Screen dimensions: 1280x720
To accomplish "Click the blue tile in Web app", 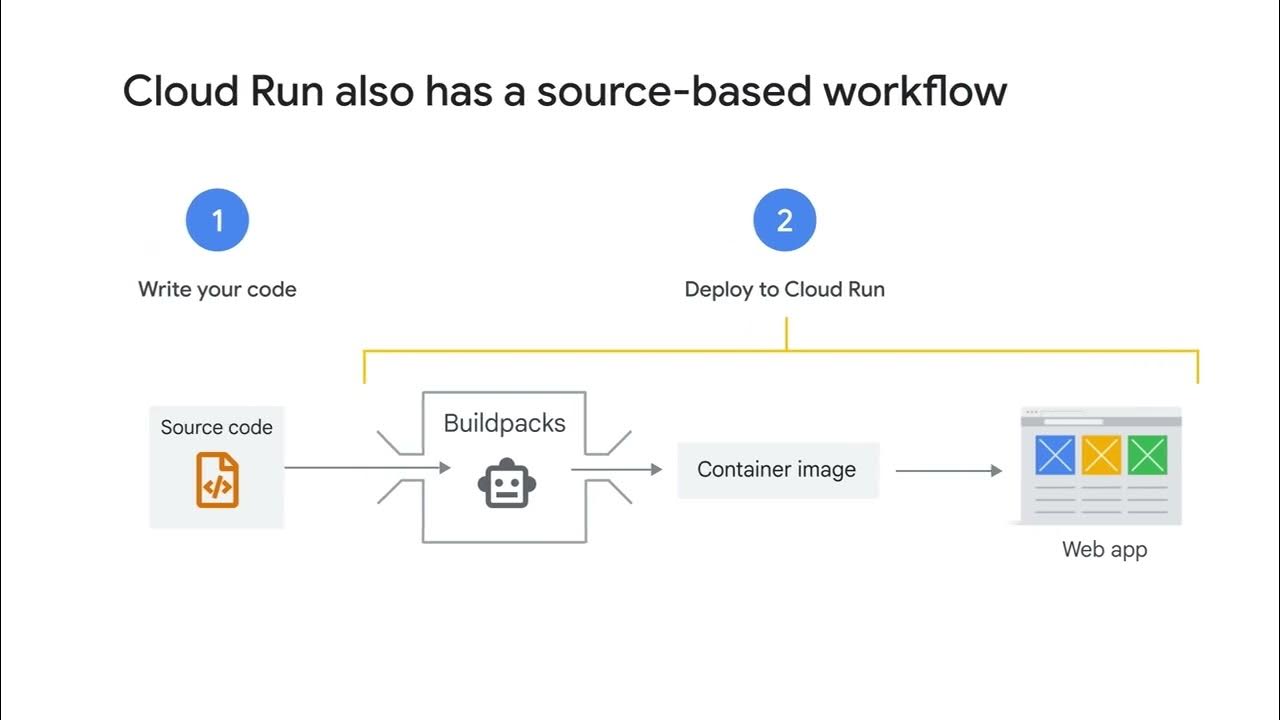I will (x=1055, y=455).
